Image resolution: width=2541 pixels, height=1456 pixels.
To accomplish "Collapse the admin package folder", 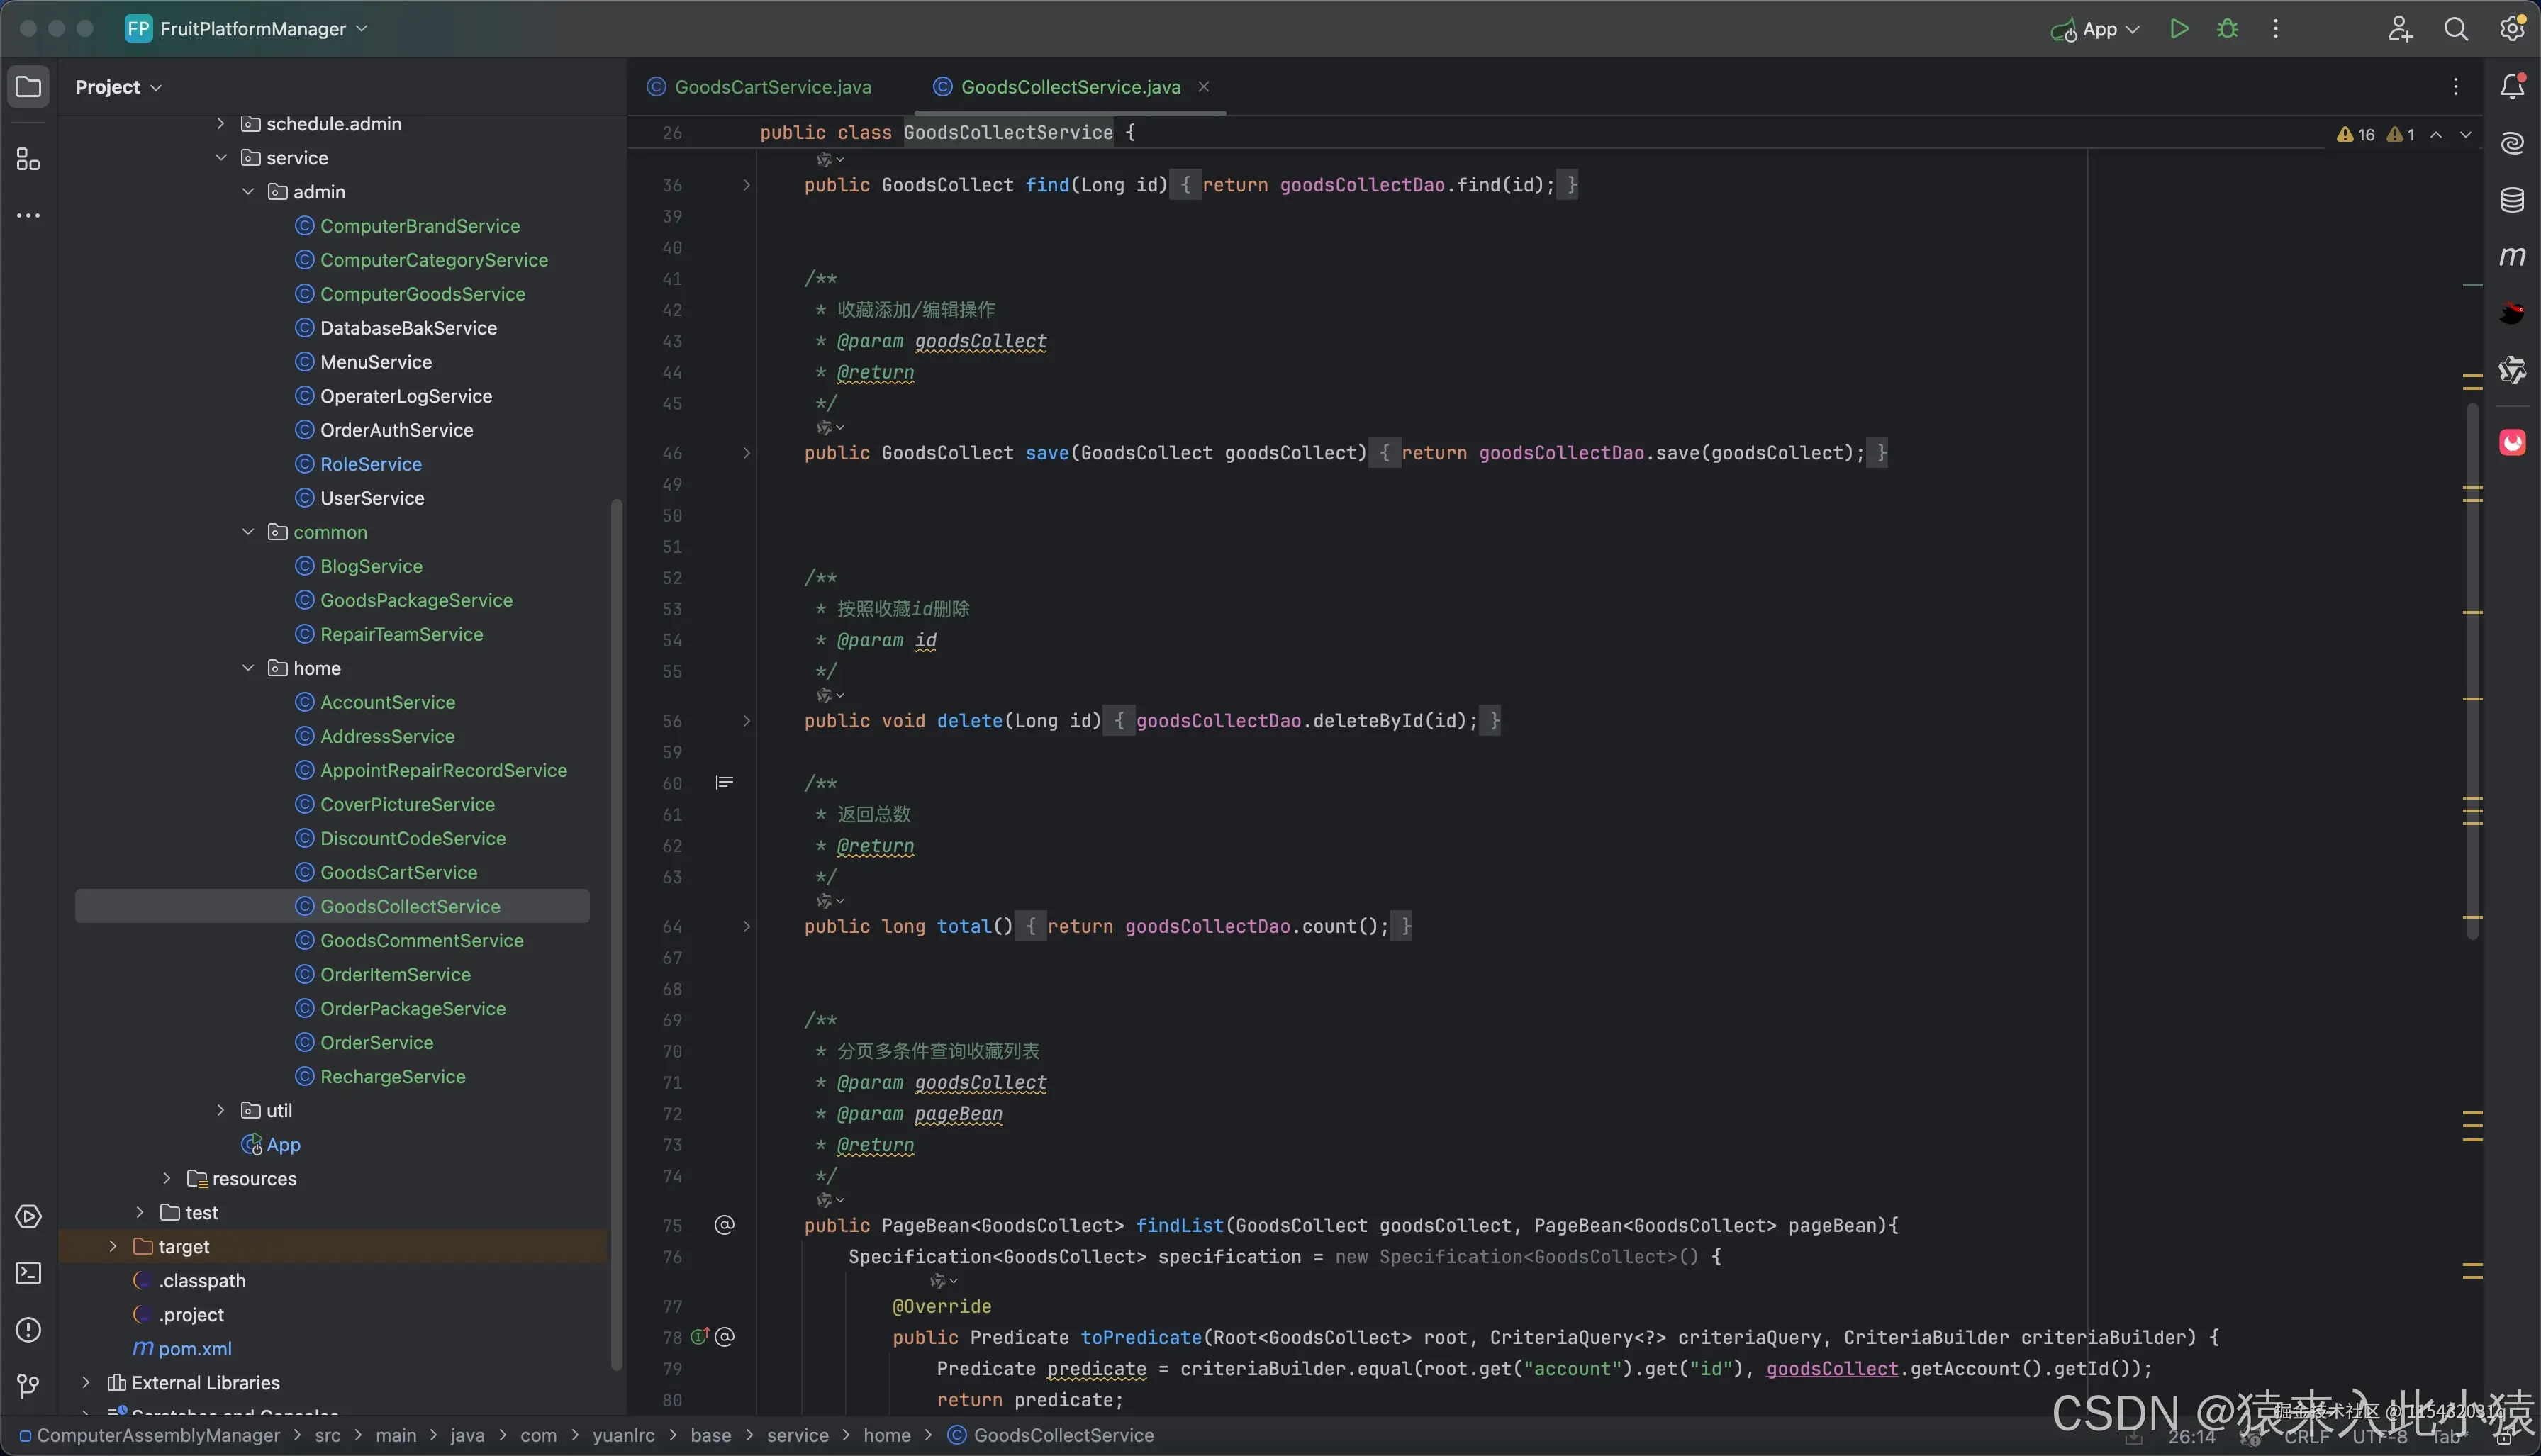I will coord(248,192).
